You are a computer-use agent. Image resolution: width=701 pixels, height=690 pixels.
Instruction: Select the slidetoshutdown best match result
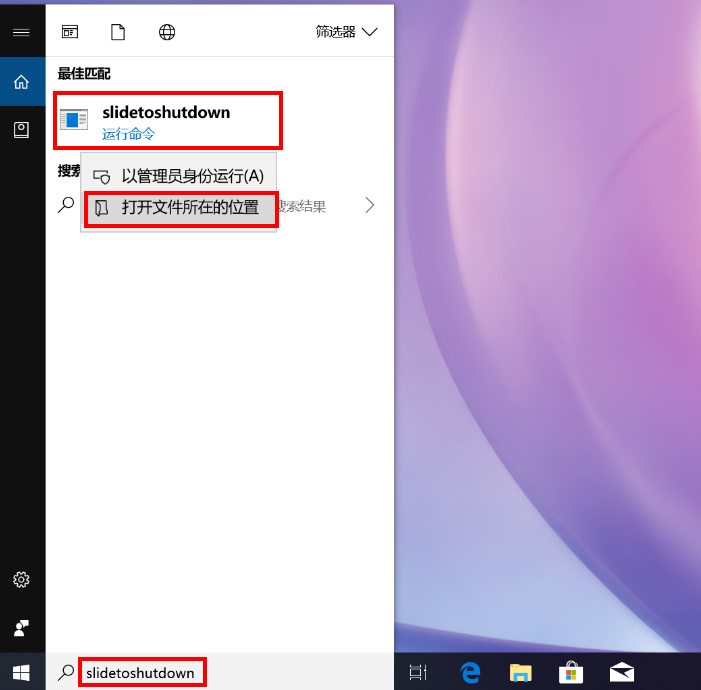[167, 120]
